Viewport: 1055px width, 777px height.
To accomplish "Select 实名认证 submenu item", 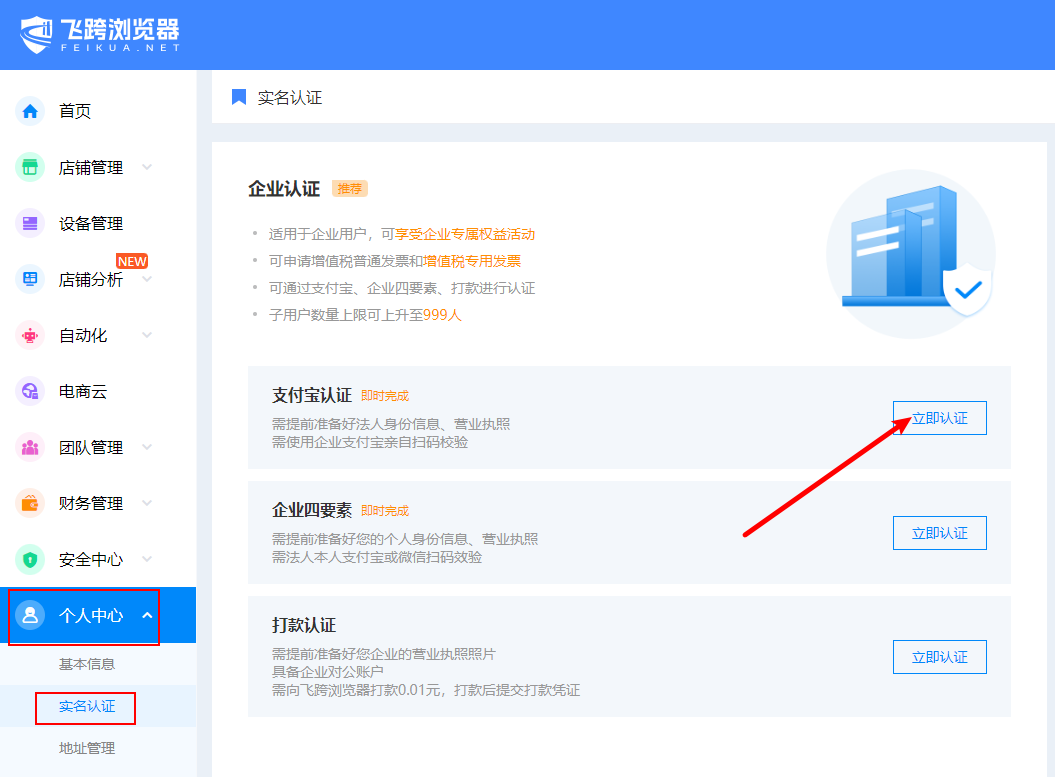I will (87, 706).
